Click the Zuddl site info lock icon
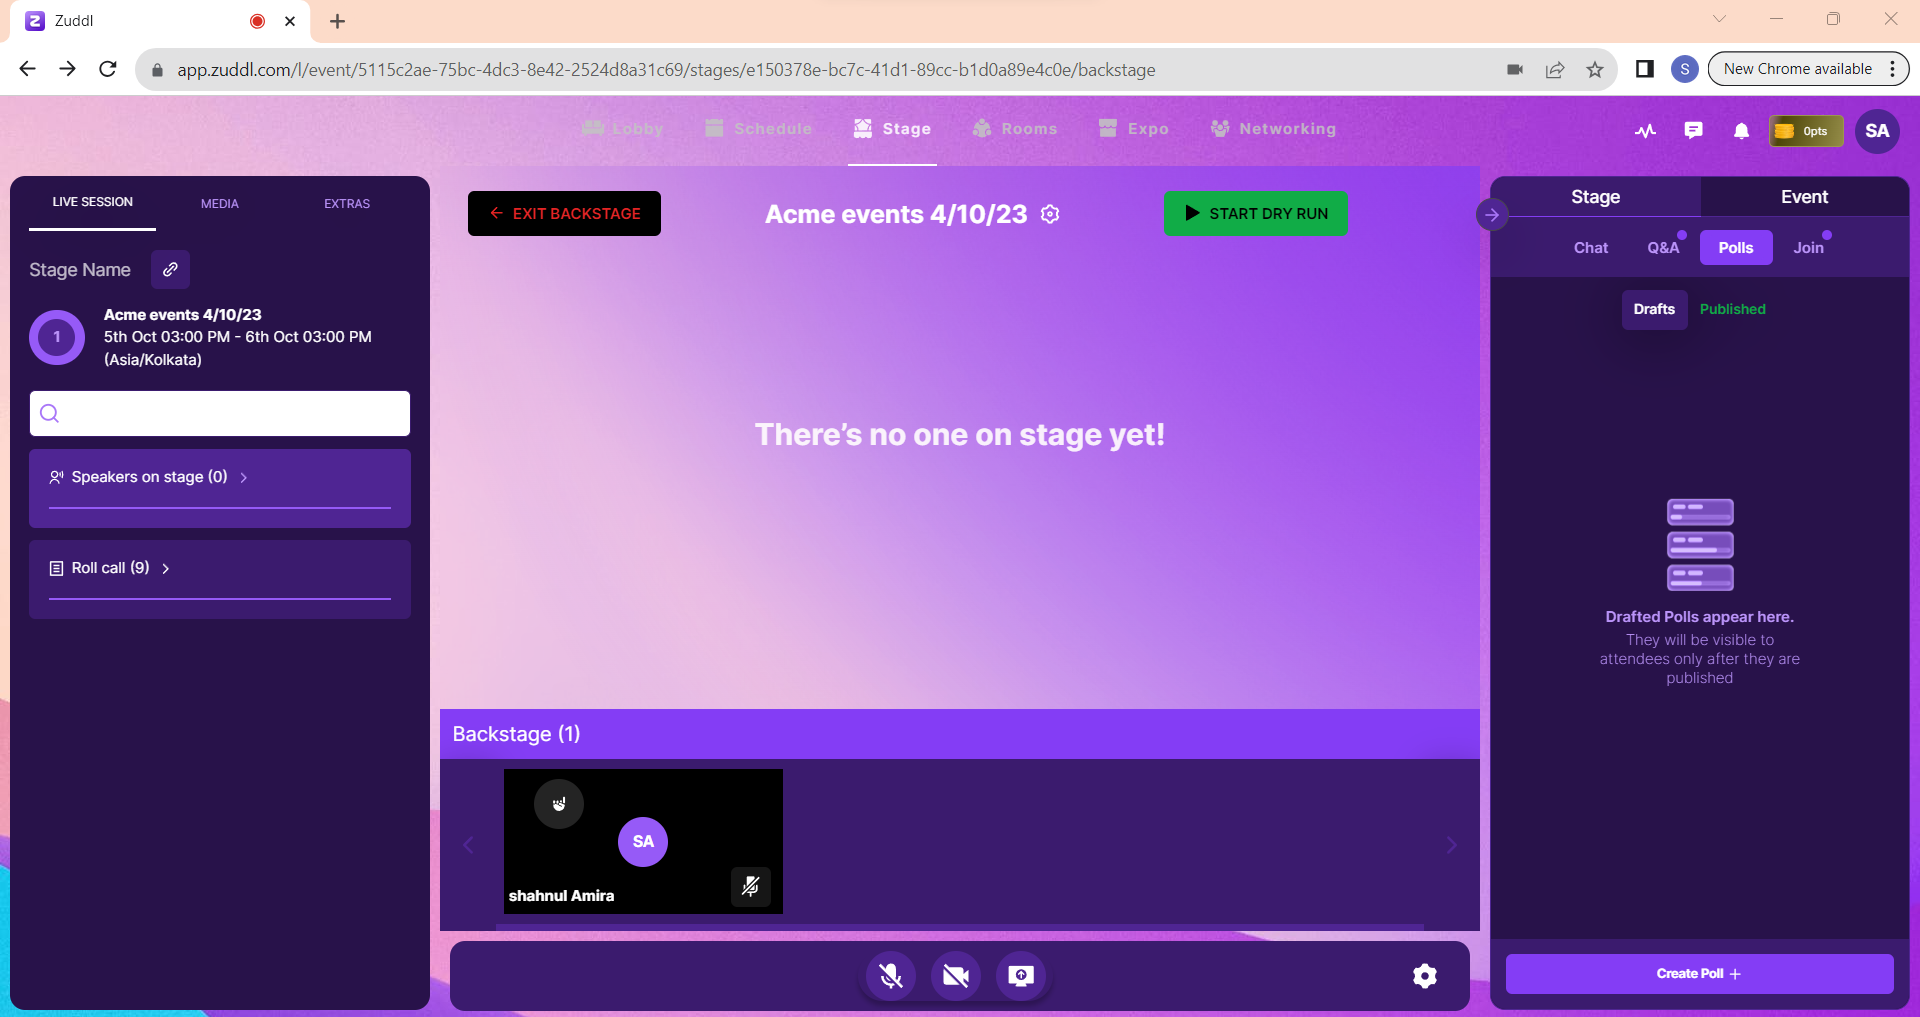1920x1017 pixels. [x=157, y=70]
